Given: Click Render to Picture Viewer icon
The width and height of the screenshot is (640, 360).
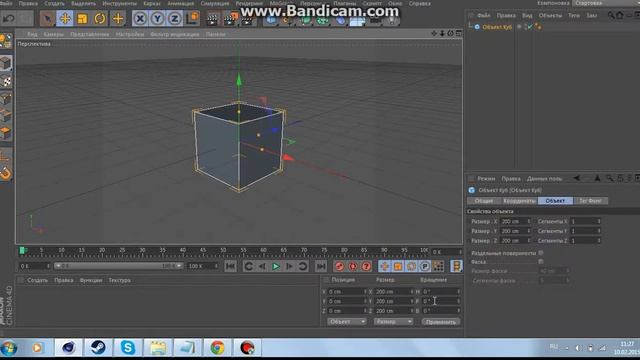Looking at the screenshot, I should point(230,20).
